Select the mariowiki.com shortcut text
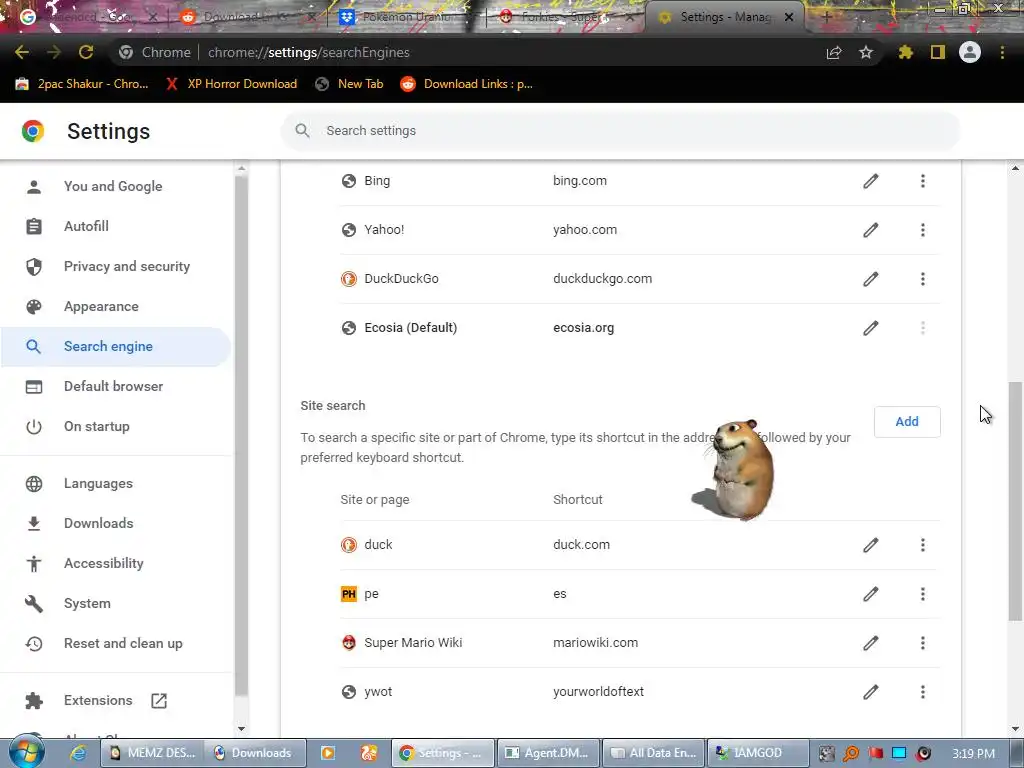The image size is (1024, 768). 595,643
